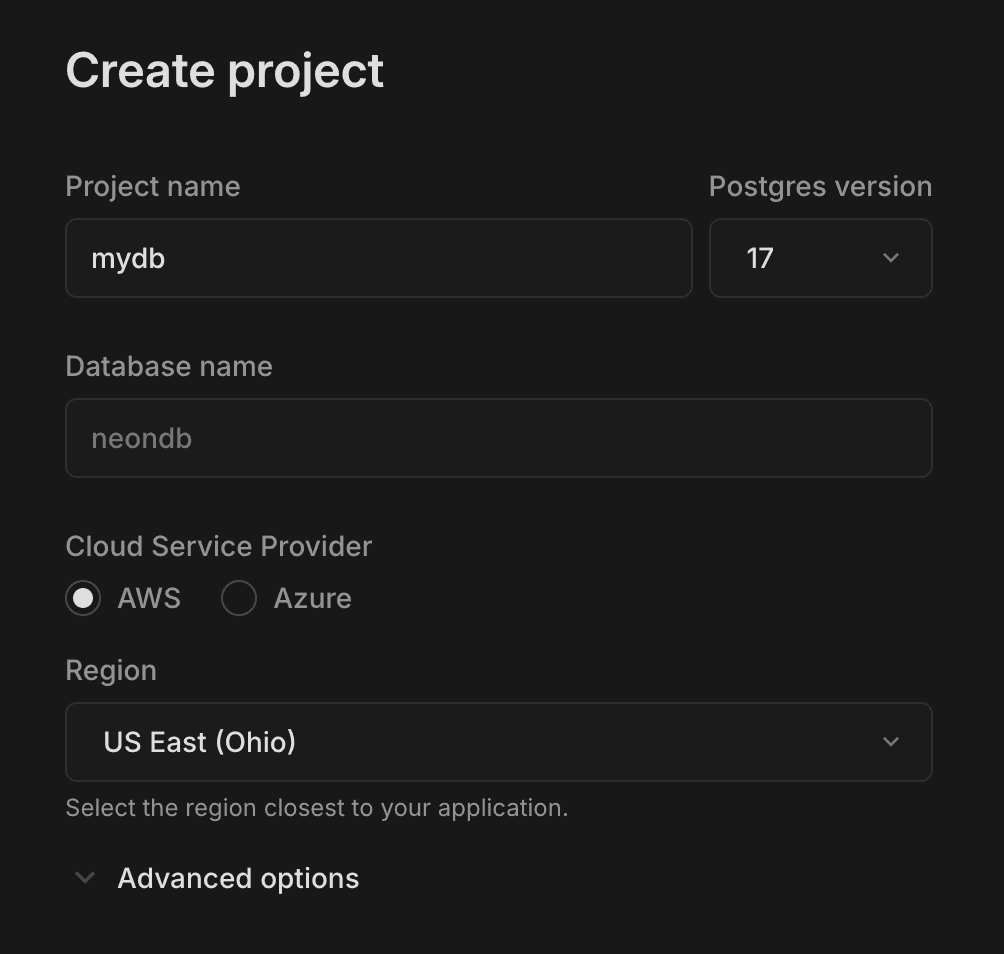Viewport: 1004px width, 954px height.
Task: Click the chevron icon in Postgres version box
Action: pyautogui.click(x=890, y=258)
